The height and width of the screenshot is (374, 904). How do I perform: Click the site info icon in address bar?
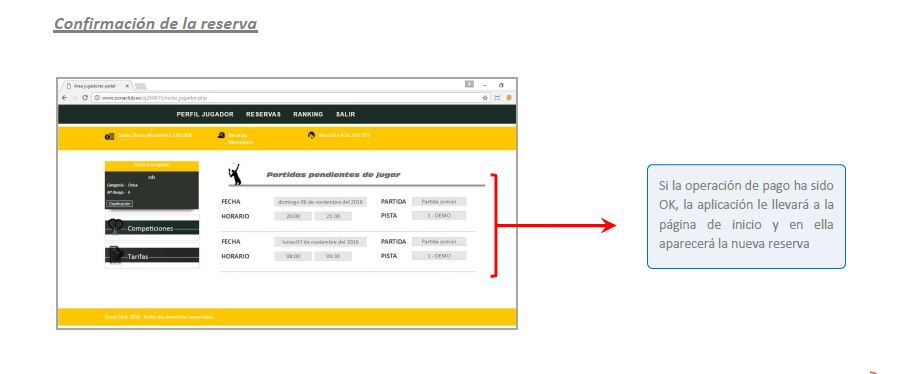96,98
